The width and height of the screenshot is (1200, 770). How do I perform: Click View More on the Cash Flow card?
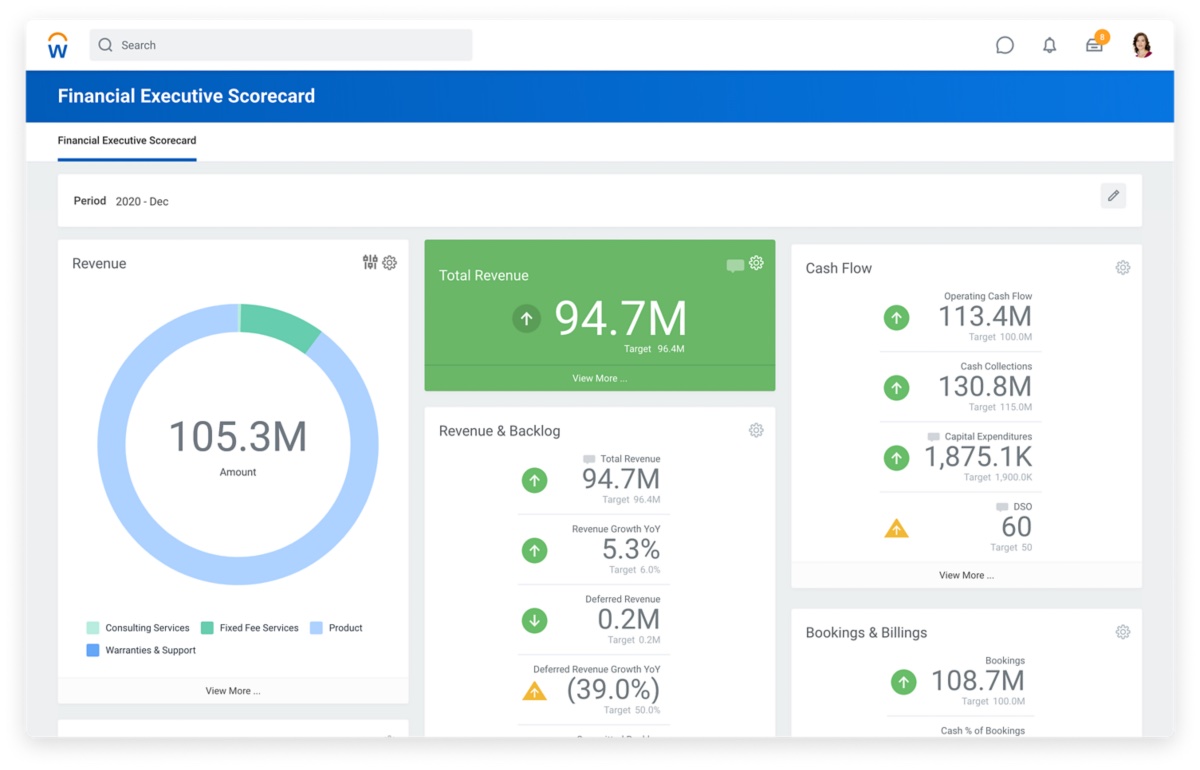pos(966,575)
